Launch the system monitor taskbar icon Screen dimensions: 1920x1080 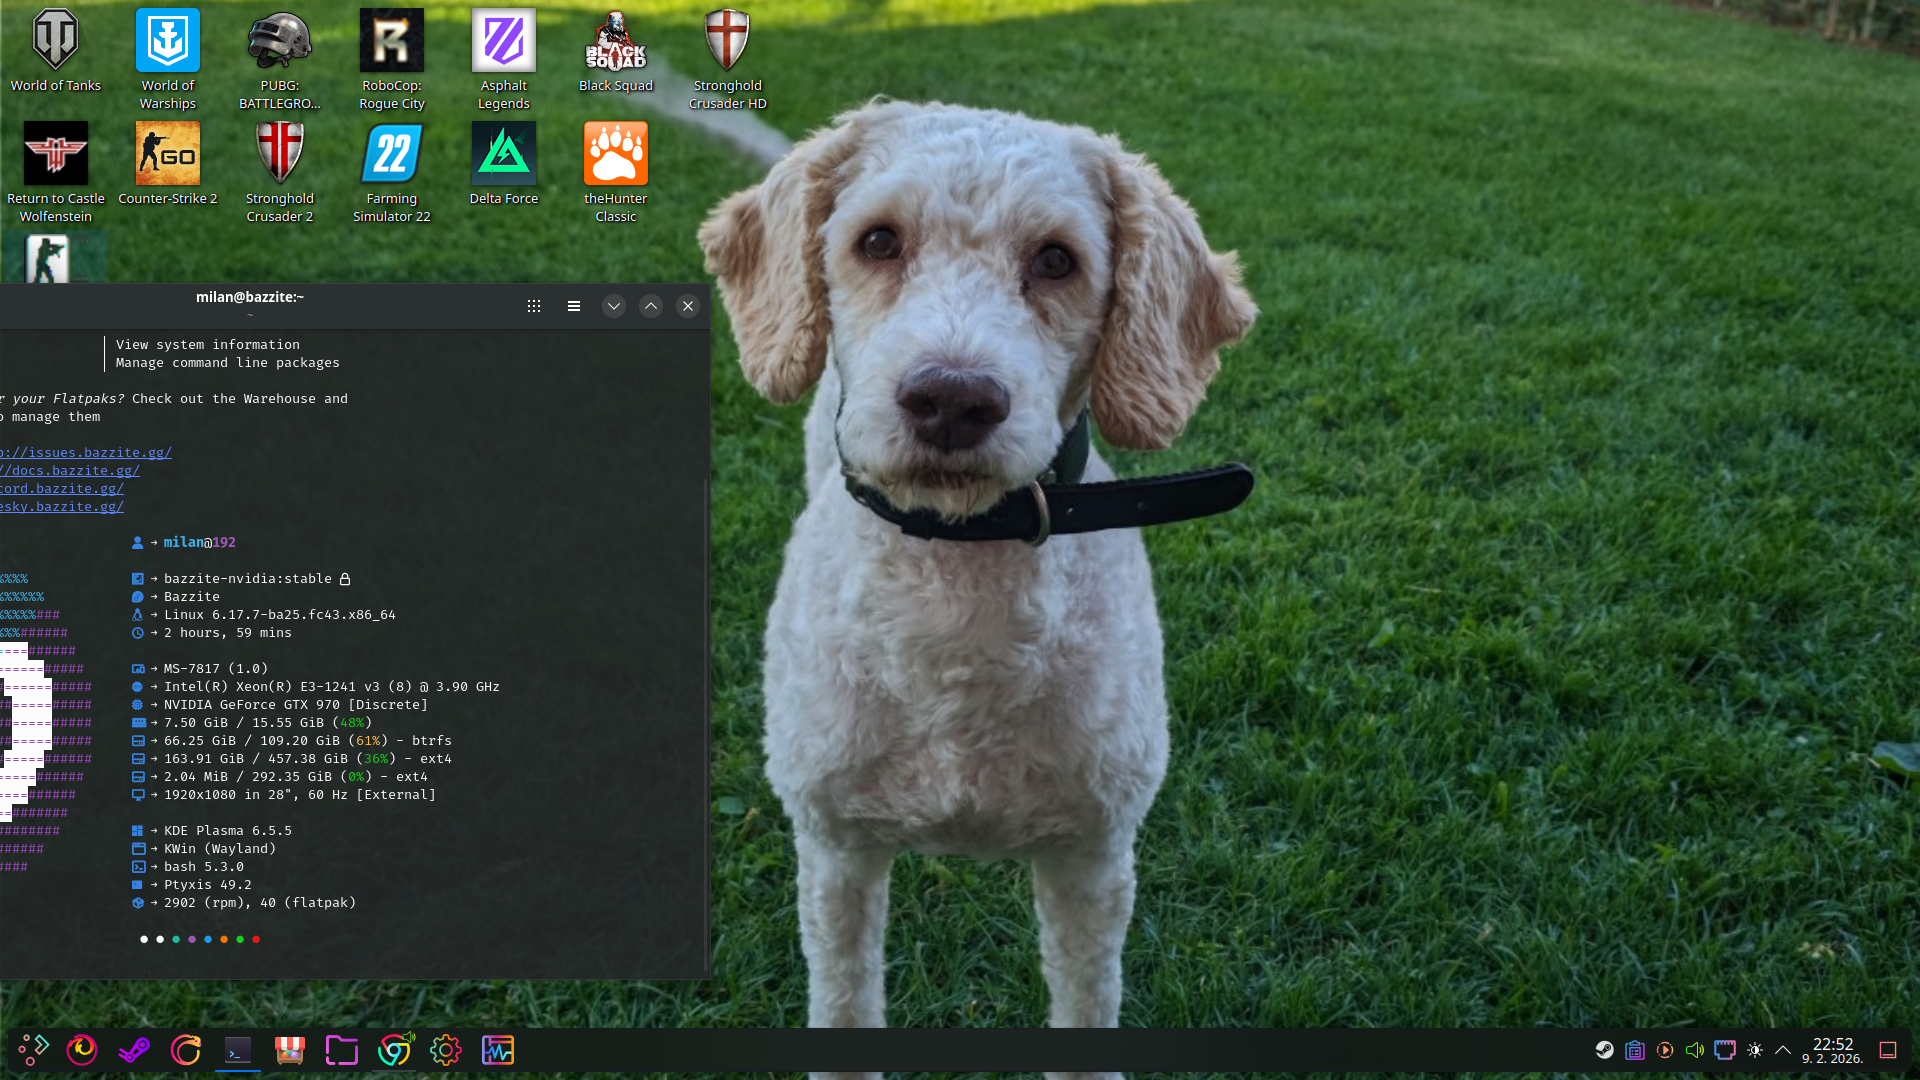tap(497, 1050)
